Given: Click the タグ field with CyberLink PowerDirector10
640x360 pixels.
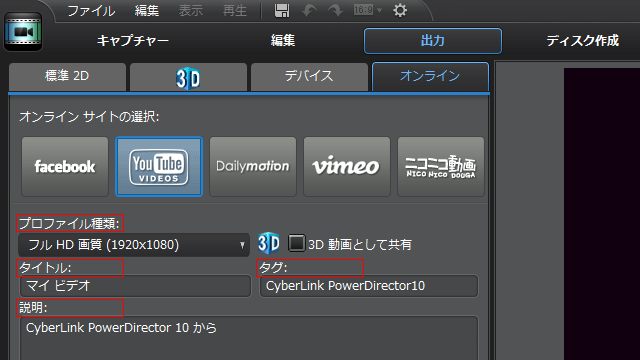Looking at the screenshot, I should point(369,286).
